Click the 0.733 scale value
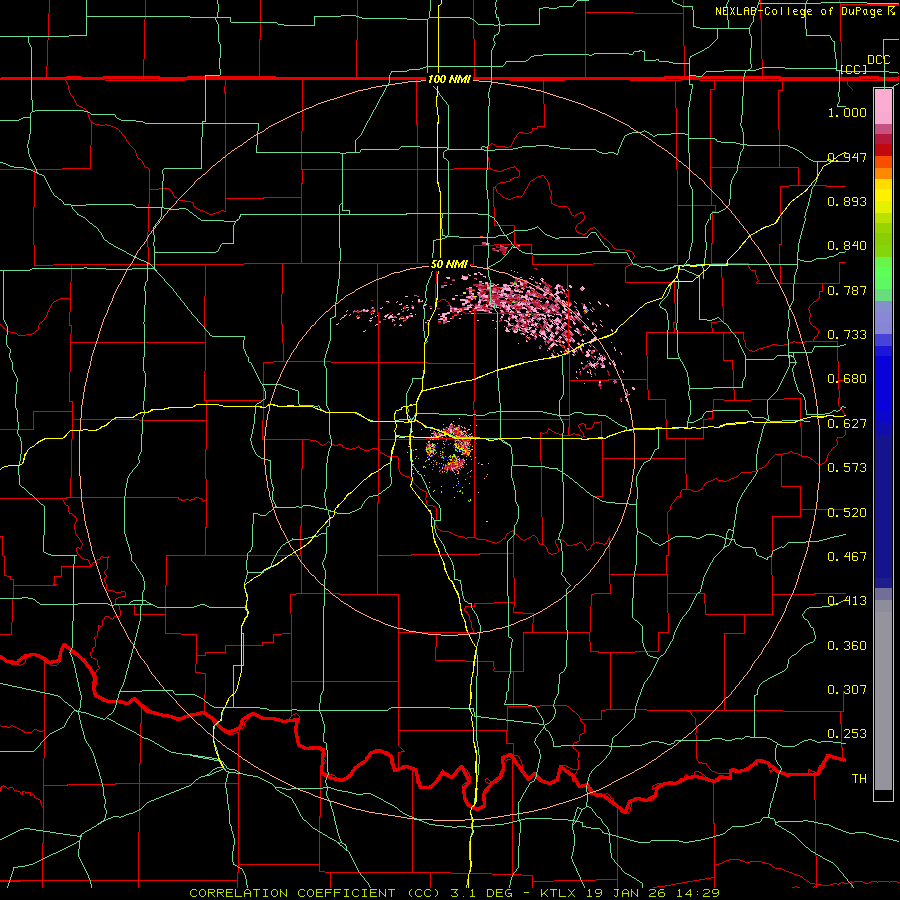Viewport: 900px width, 900px height. click(x=847, y=335)
